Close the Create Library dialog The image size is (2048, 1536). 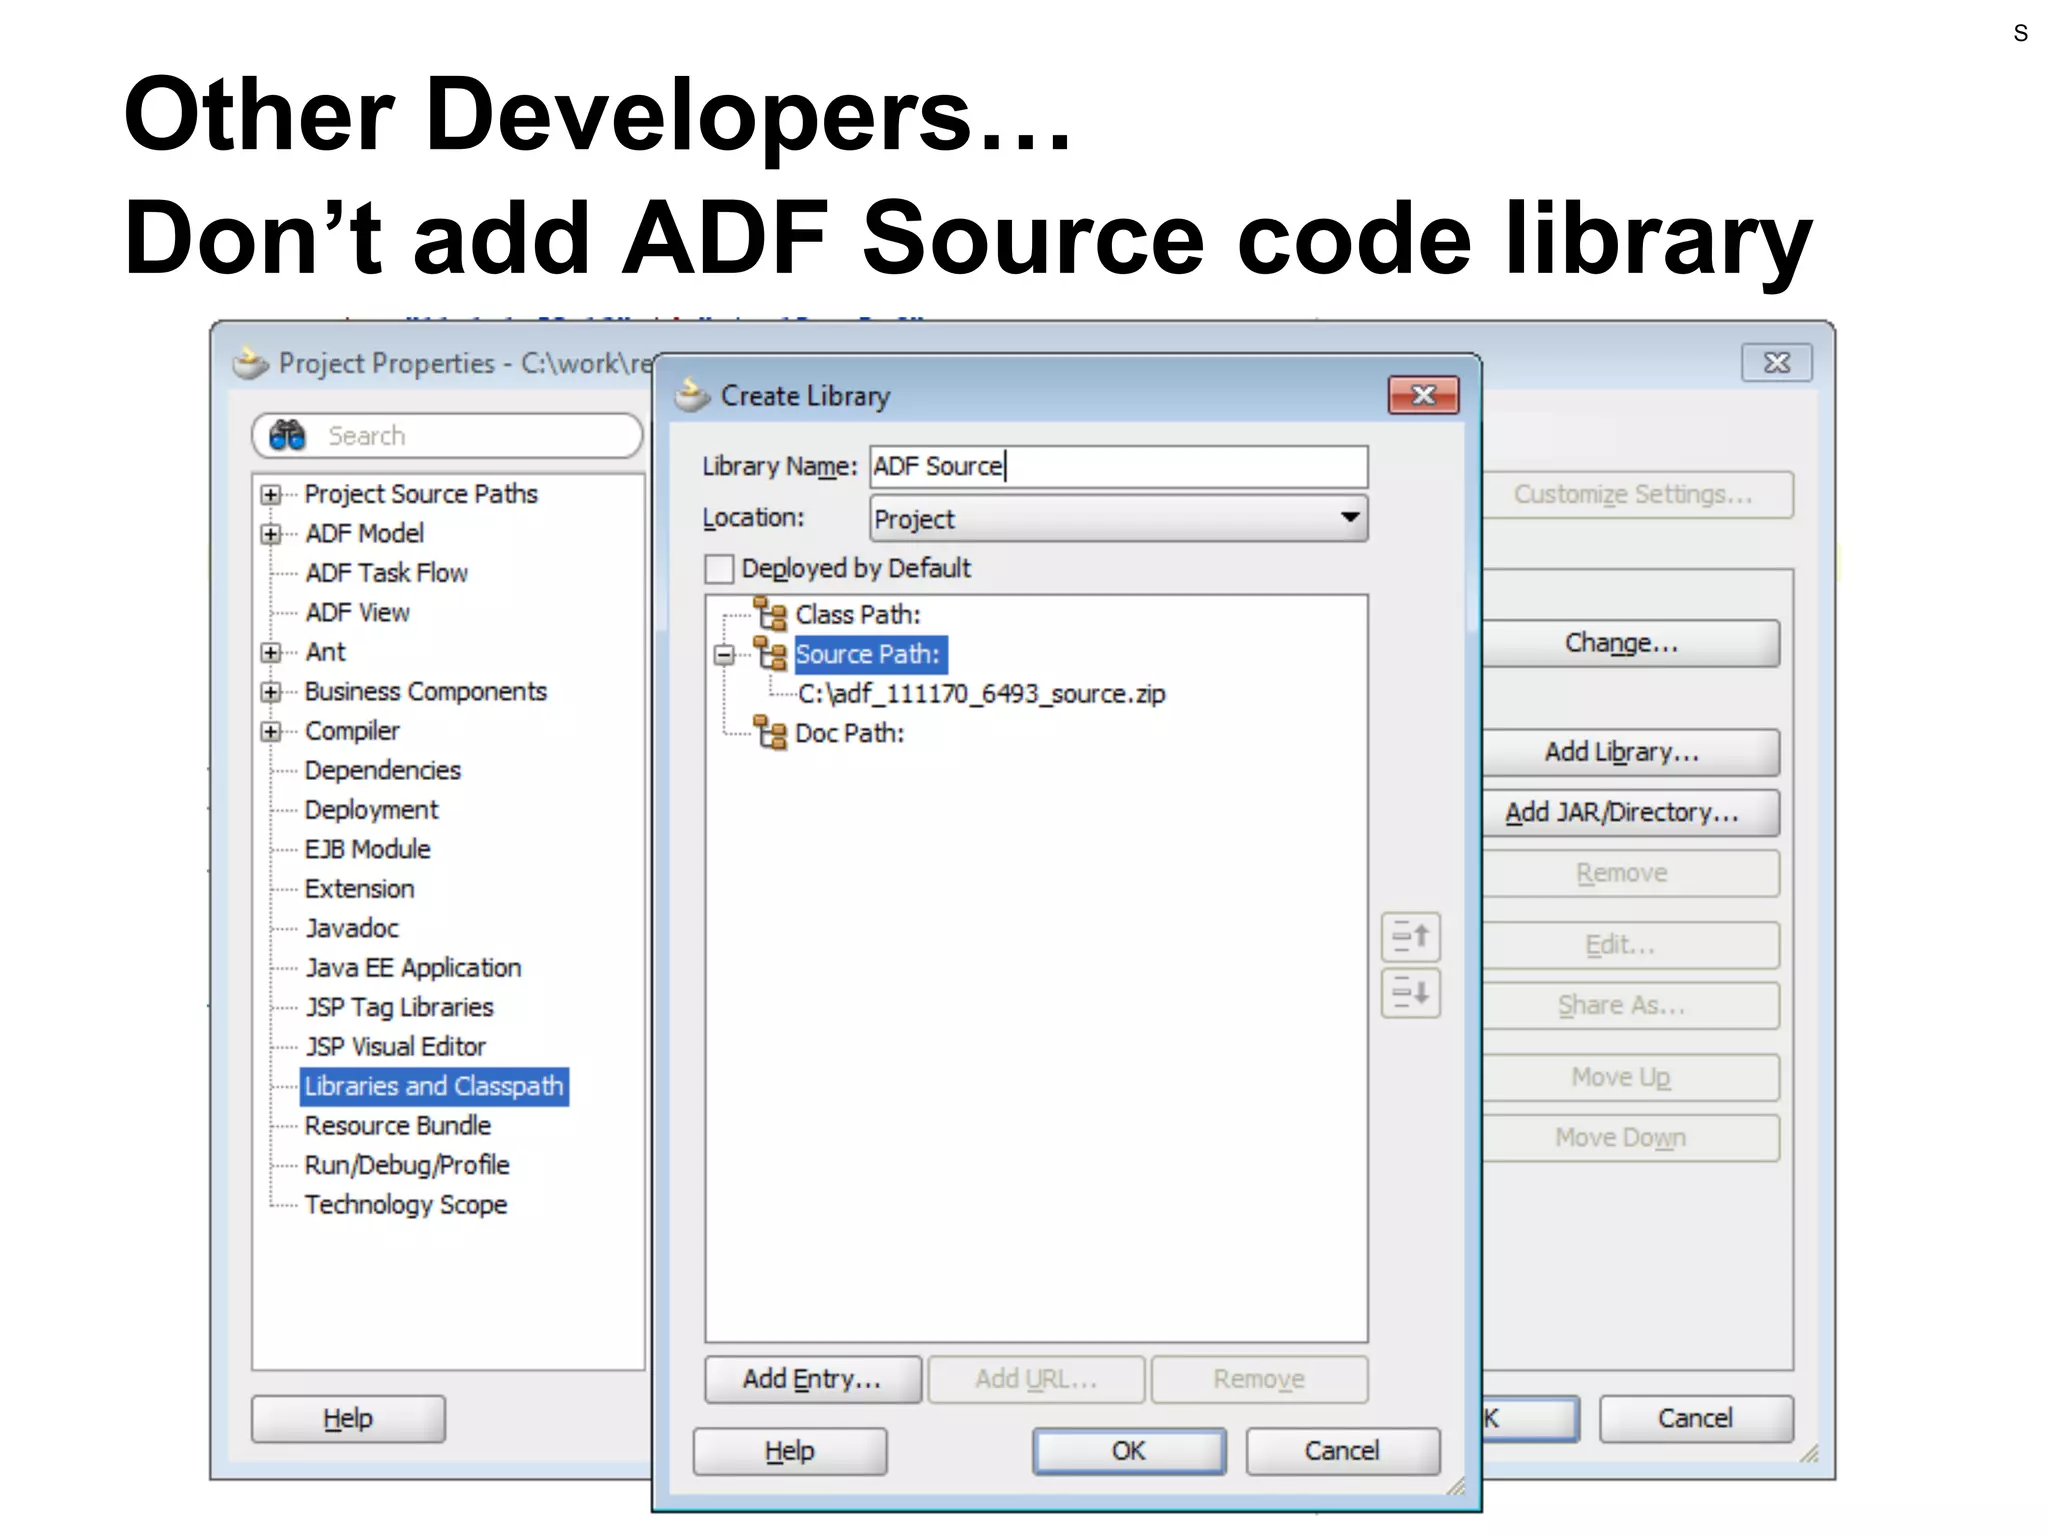pyautogui.click(x=1424, y=395)
